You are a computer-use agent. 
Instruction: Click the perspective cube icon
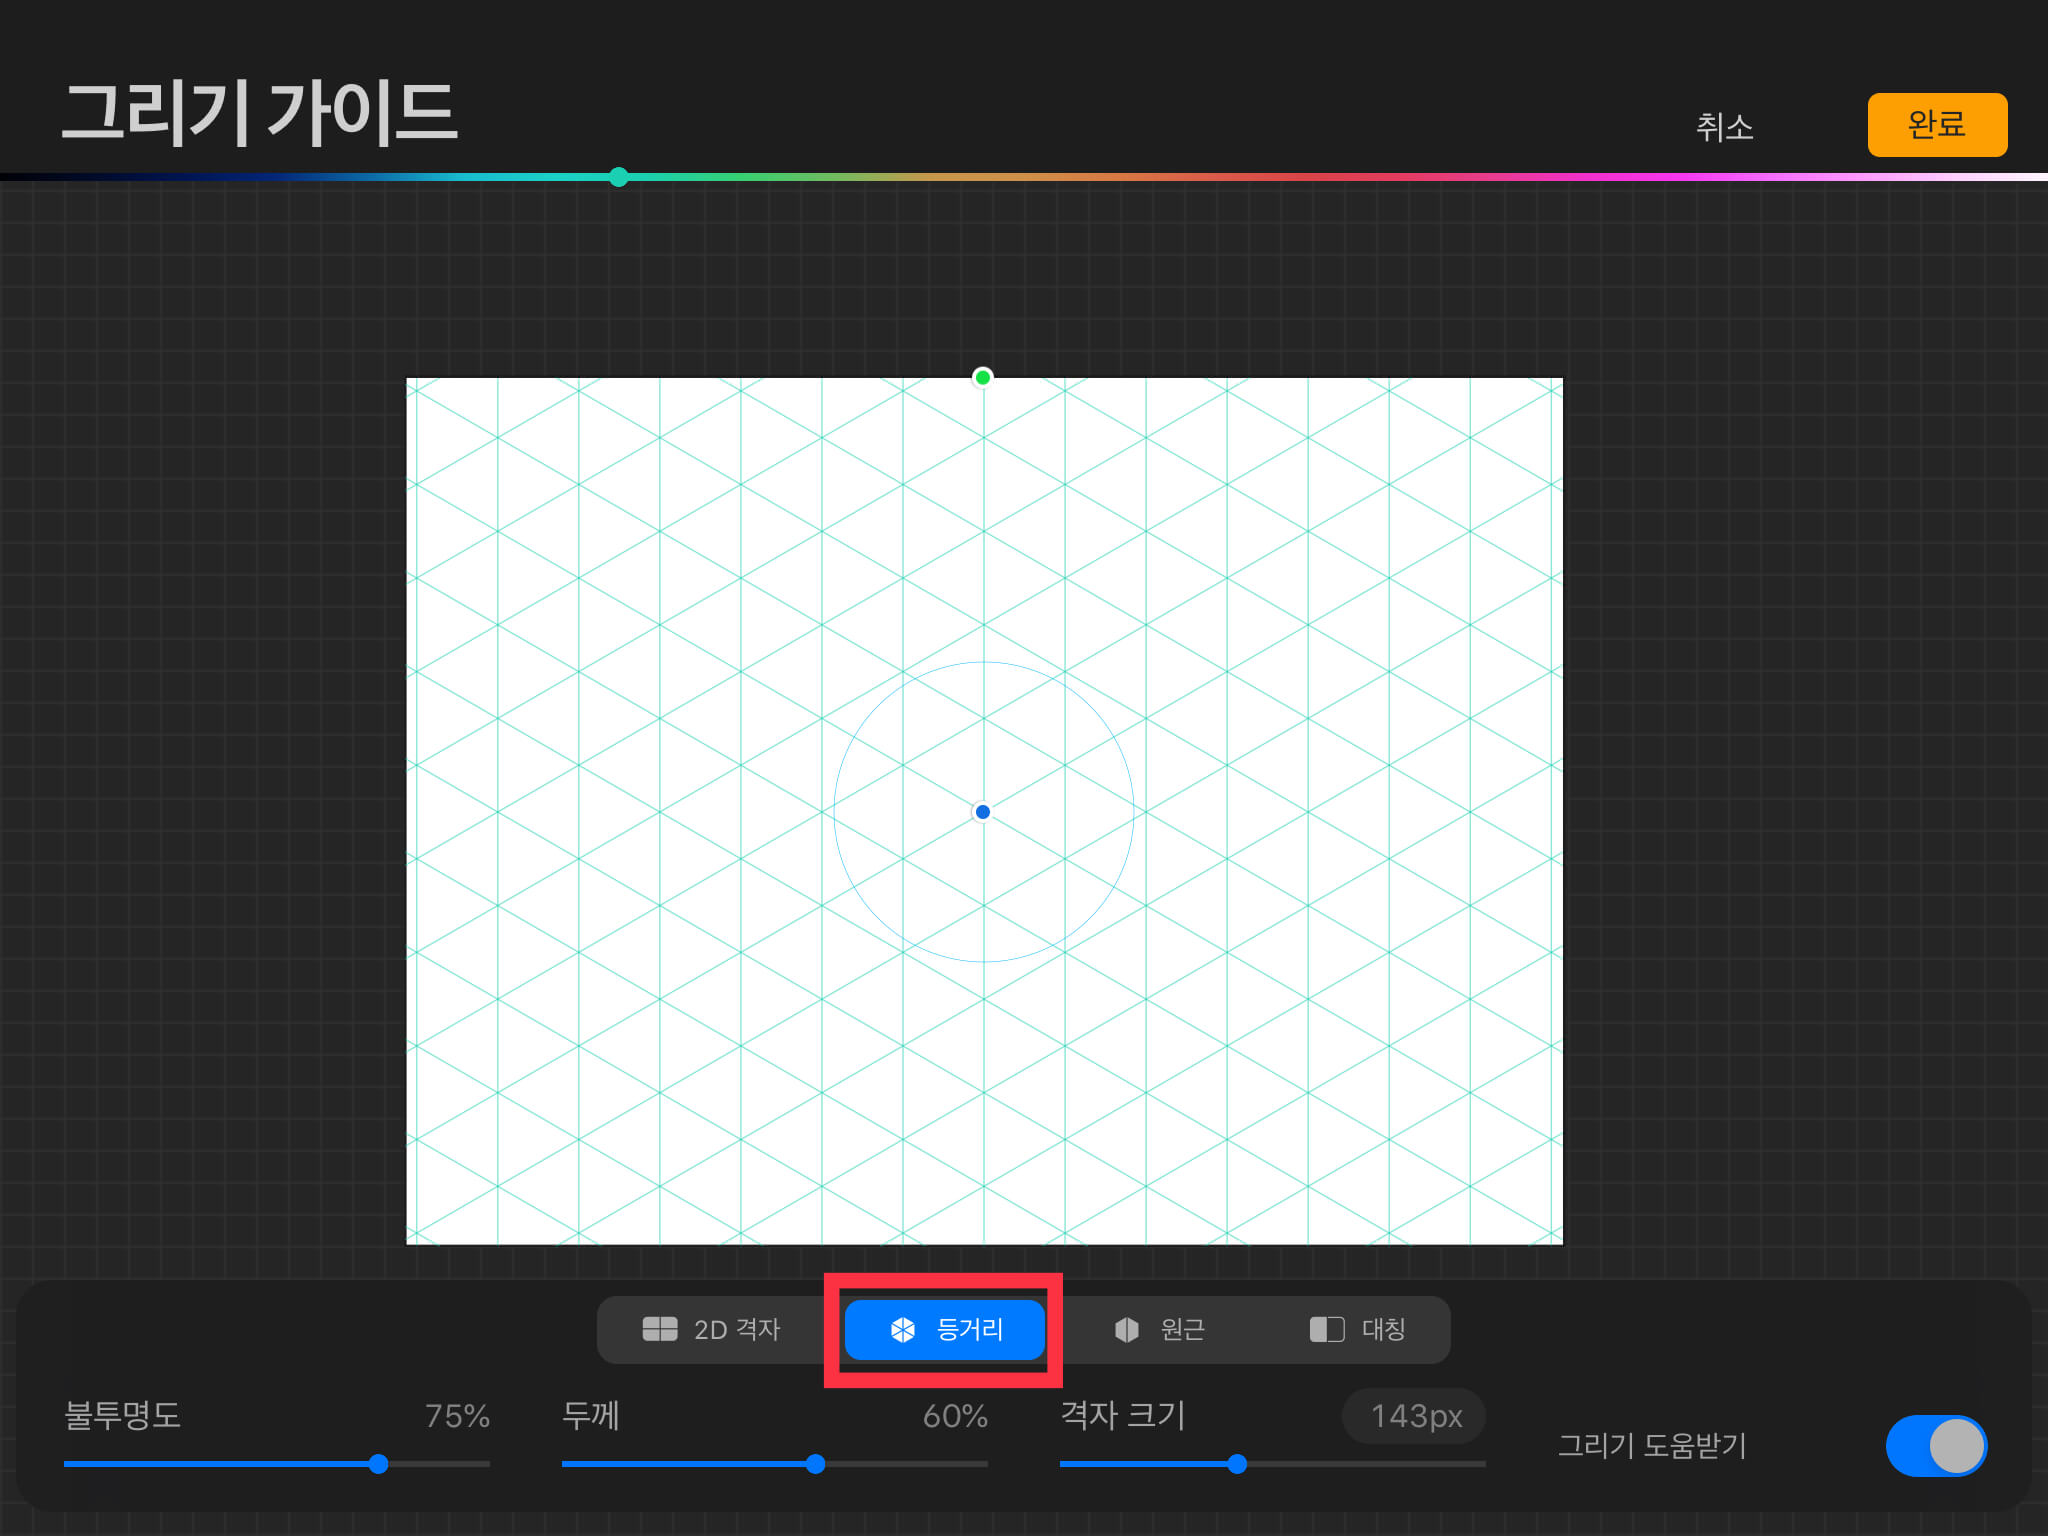point(1127,1329)
